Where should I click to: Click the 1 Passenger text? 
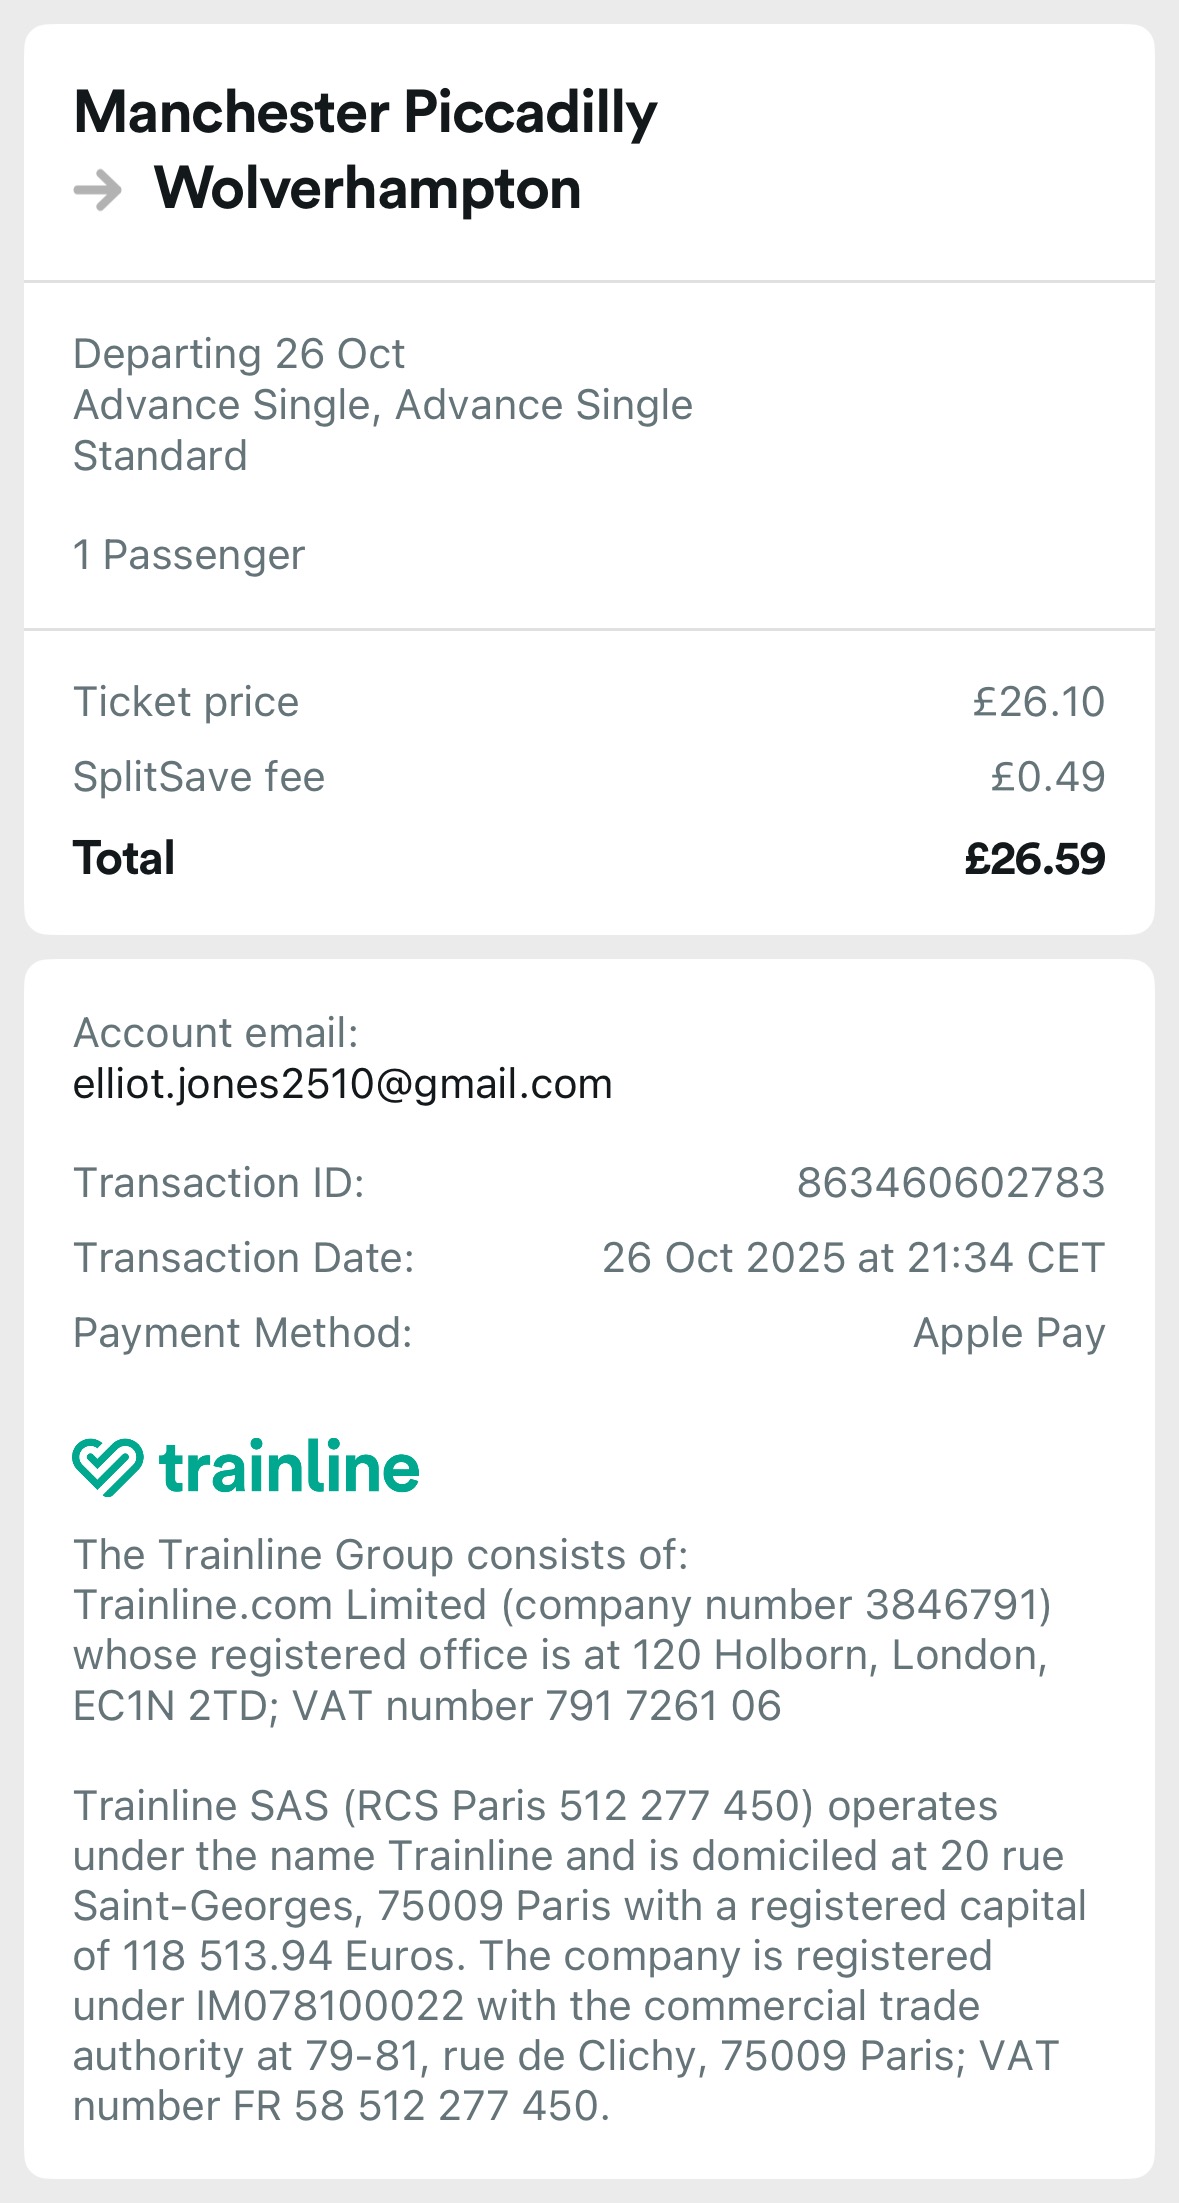coord(189,555)
